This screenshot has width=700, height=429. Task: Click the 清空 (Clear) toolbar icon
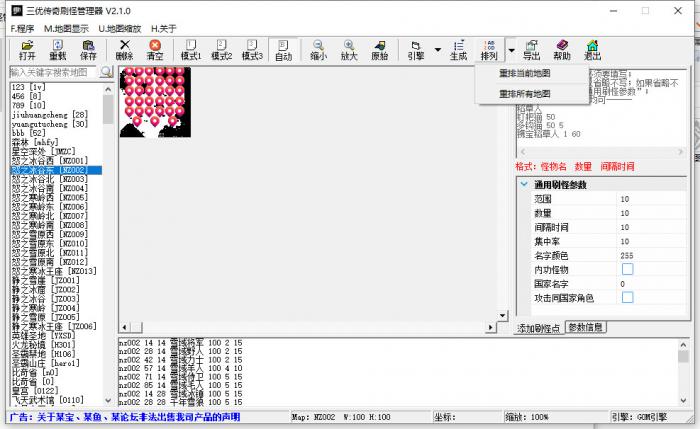(x=155, y=50)
